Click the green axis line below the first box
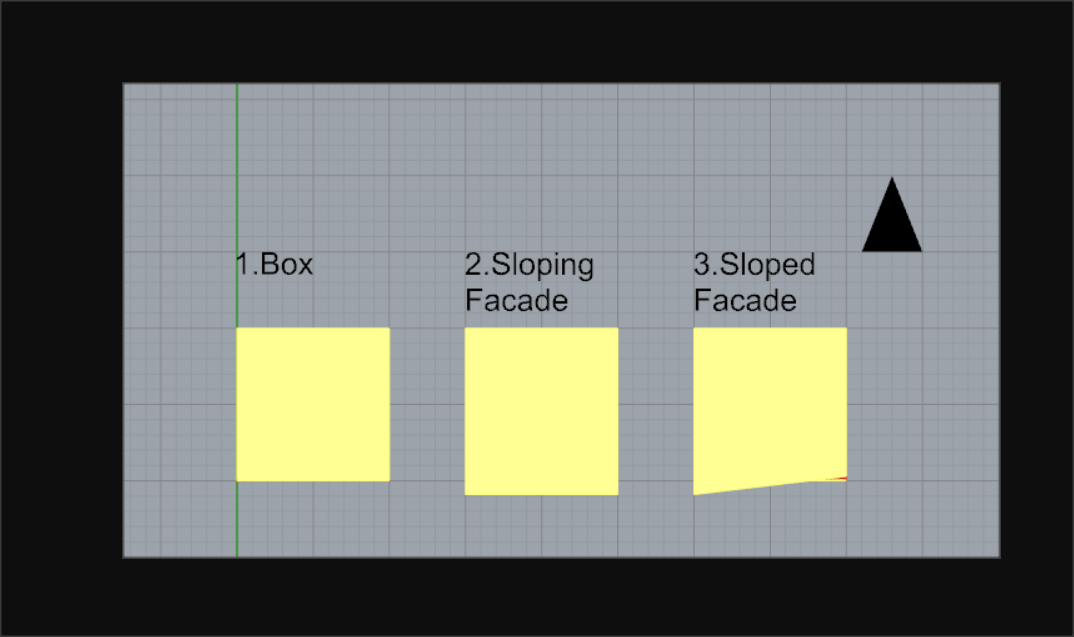This screenshot has height=637, width=1074. (x=237, y=519)
